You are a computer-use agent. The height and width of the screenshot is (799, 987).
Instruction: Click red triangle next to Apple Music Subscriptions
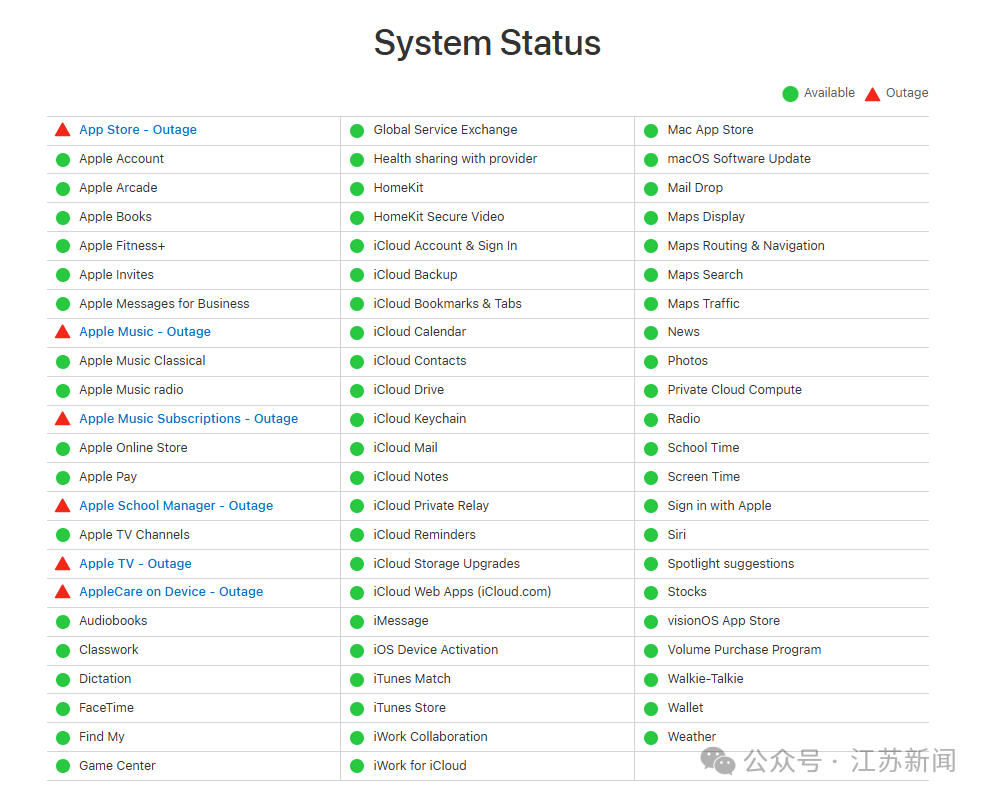click(x=63, y=419)
